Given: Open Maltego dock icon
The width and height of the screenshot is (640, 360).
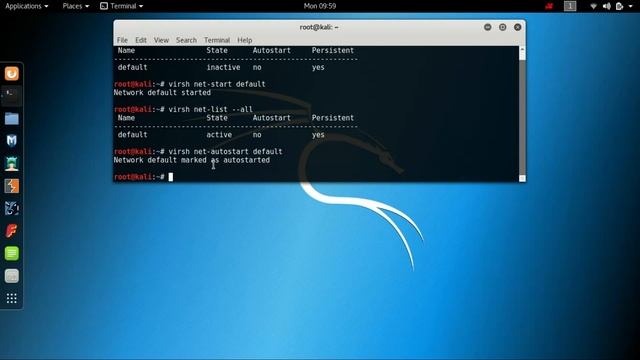Looking at the screenshot, I should 12,209.
